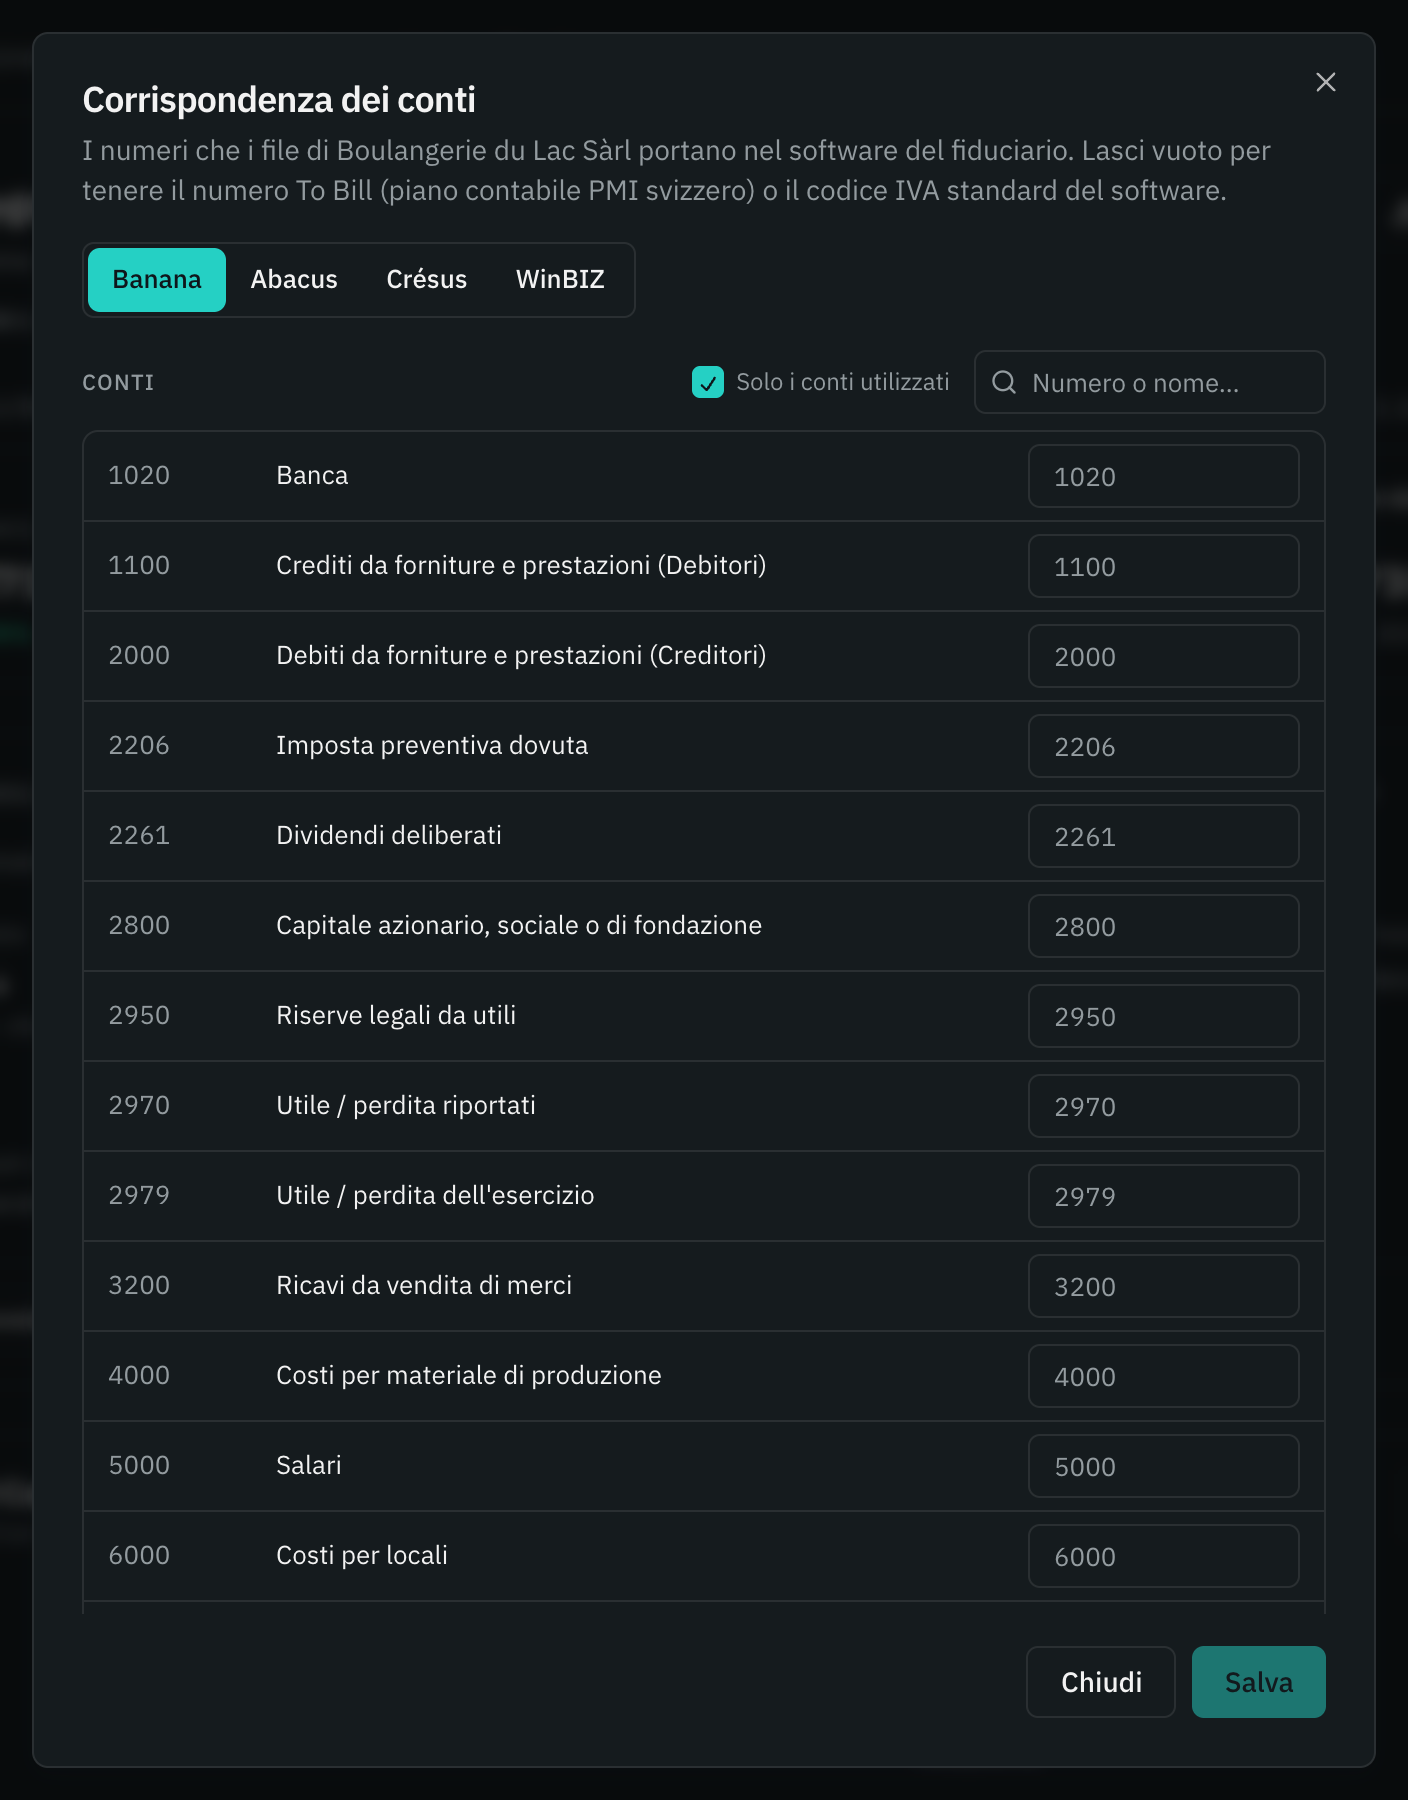This screenshot has height=1800, width=1408.
Task: Click the Chiudi button
Action: click(1101, 1682)
